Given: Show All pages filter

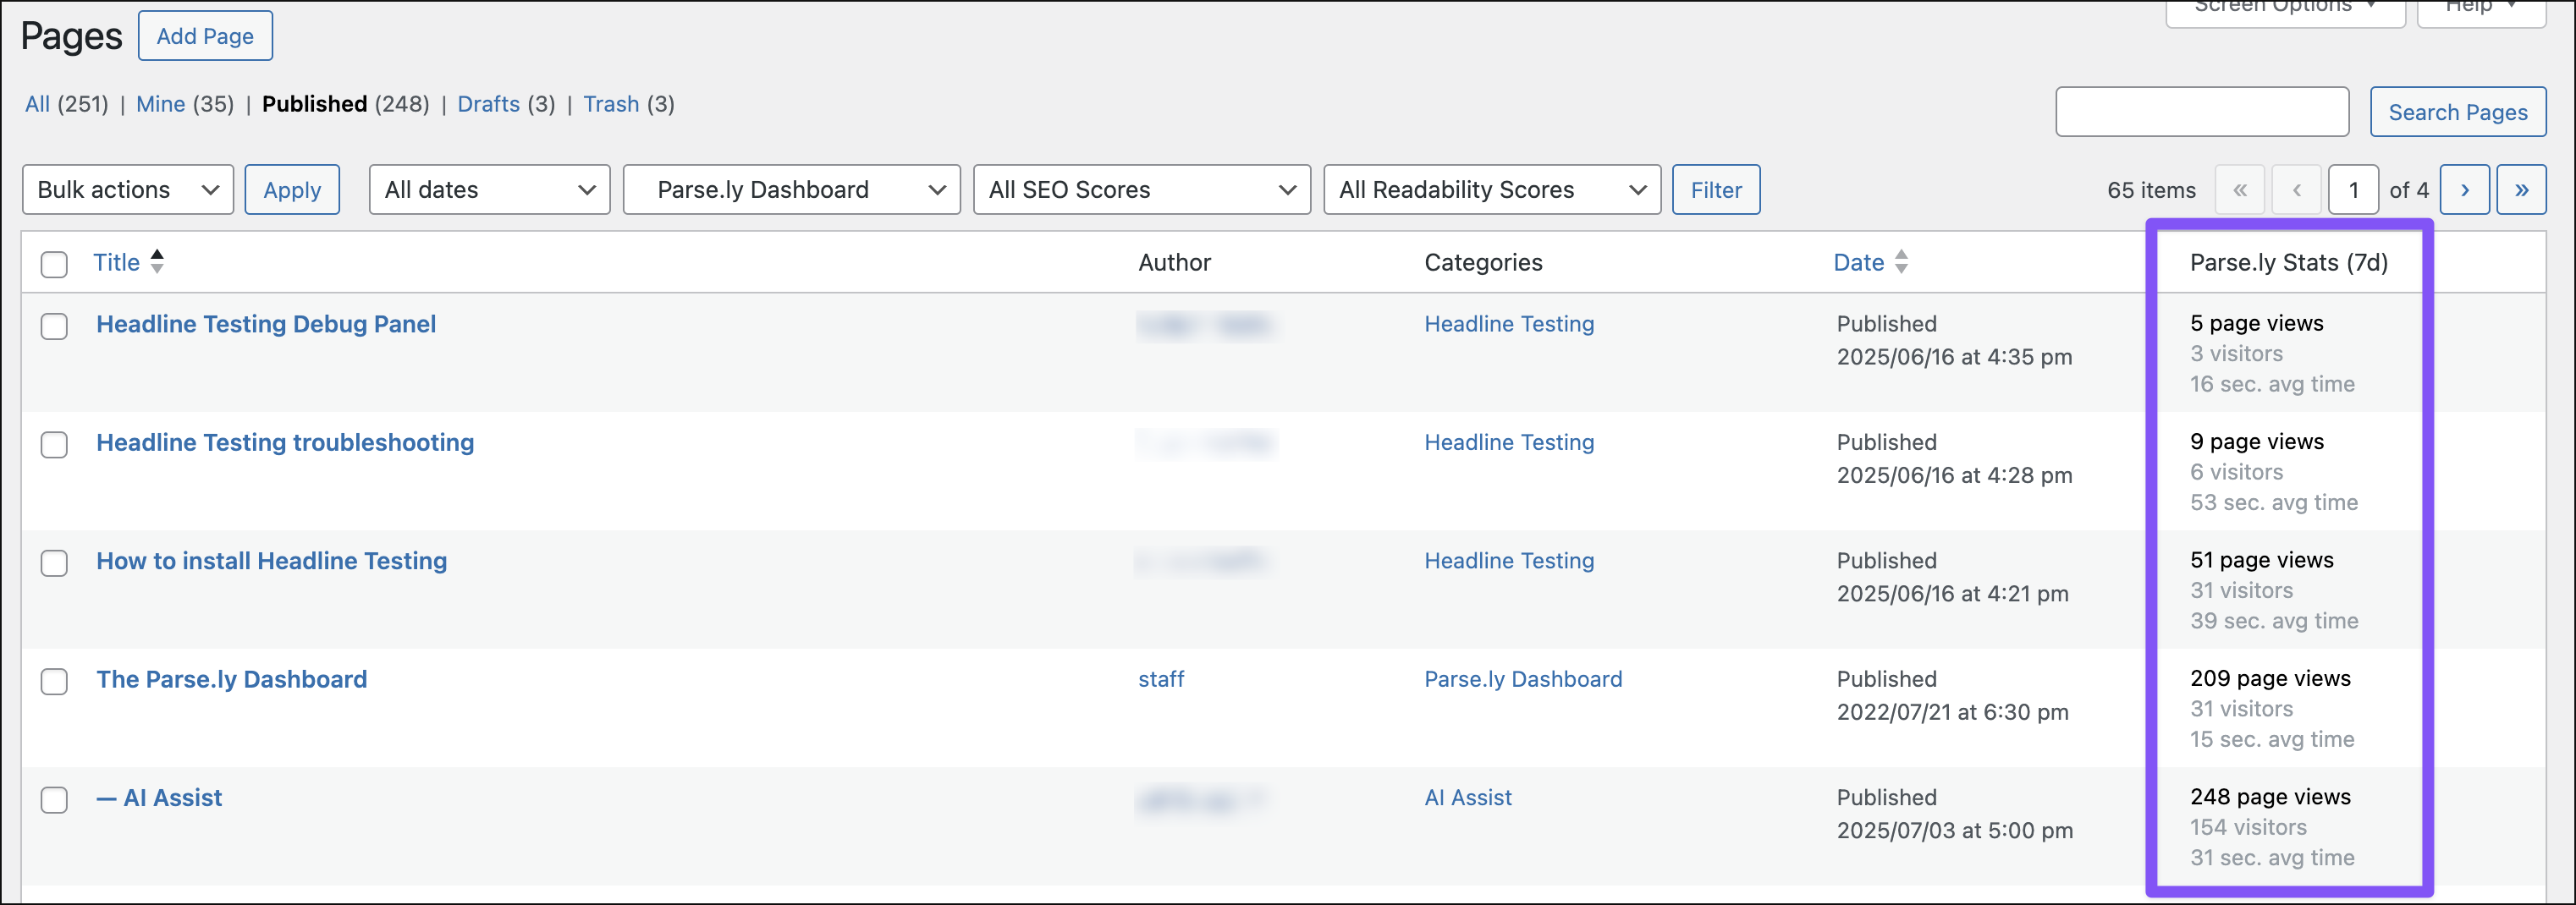Looking at the screenshot, I should [37, 104].
